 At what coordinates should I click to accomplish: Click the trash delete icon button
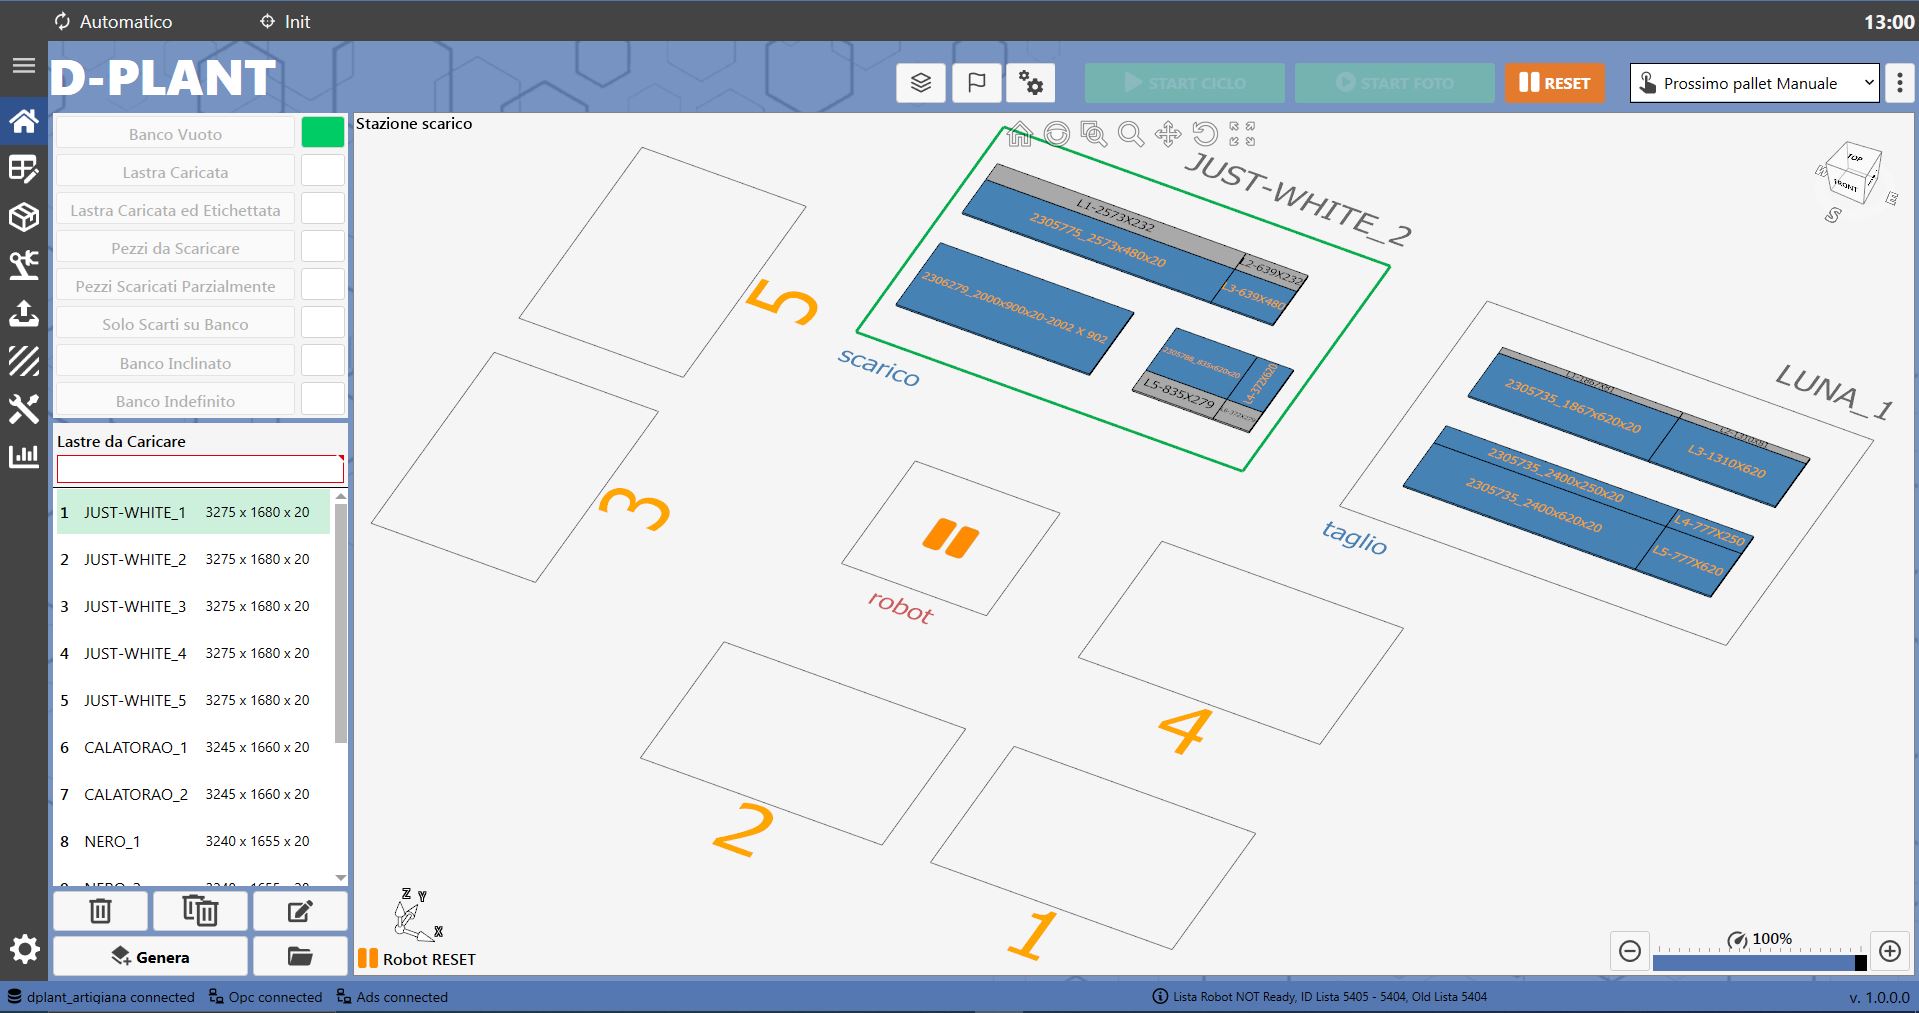coord(100,911)
